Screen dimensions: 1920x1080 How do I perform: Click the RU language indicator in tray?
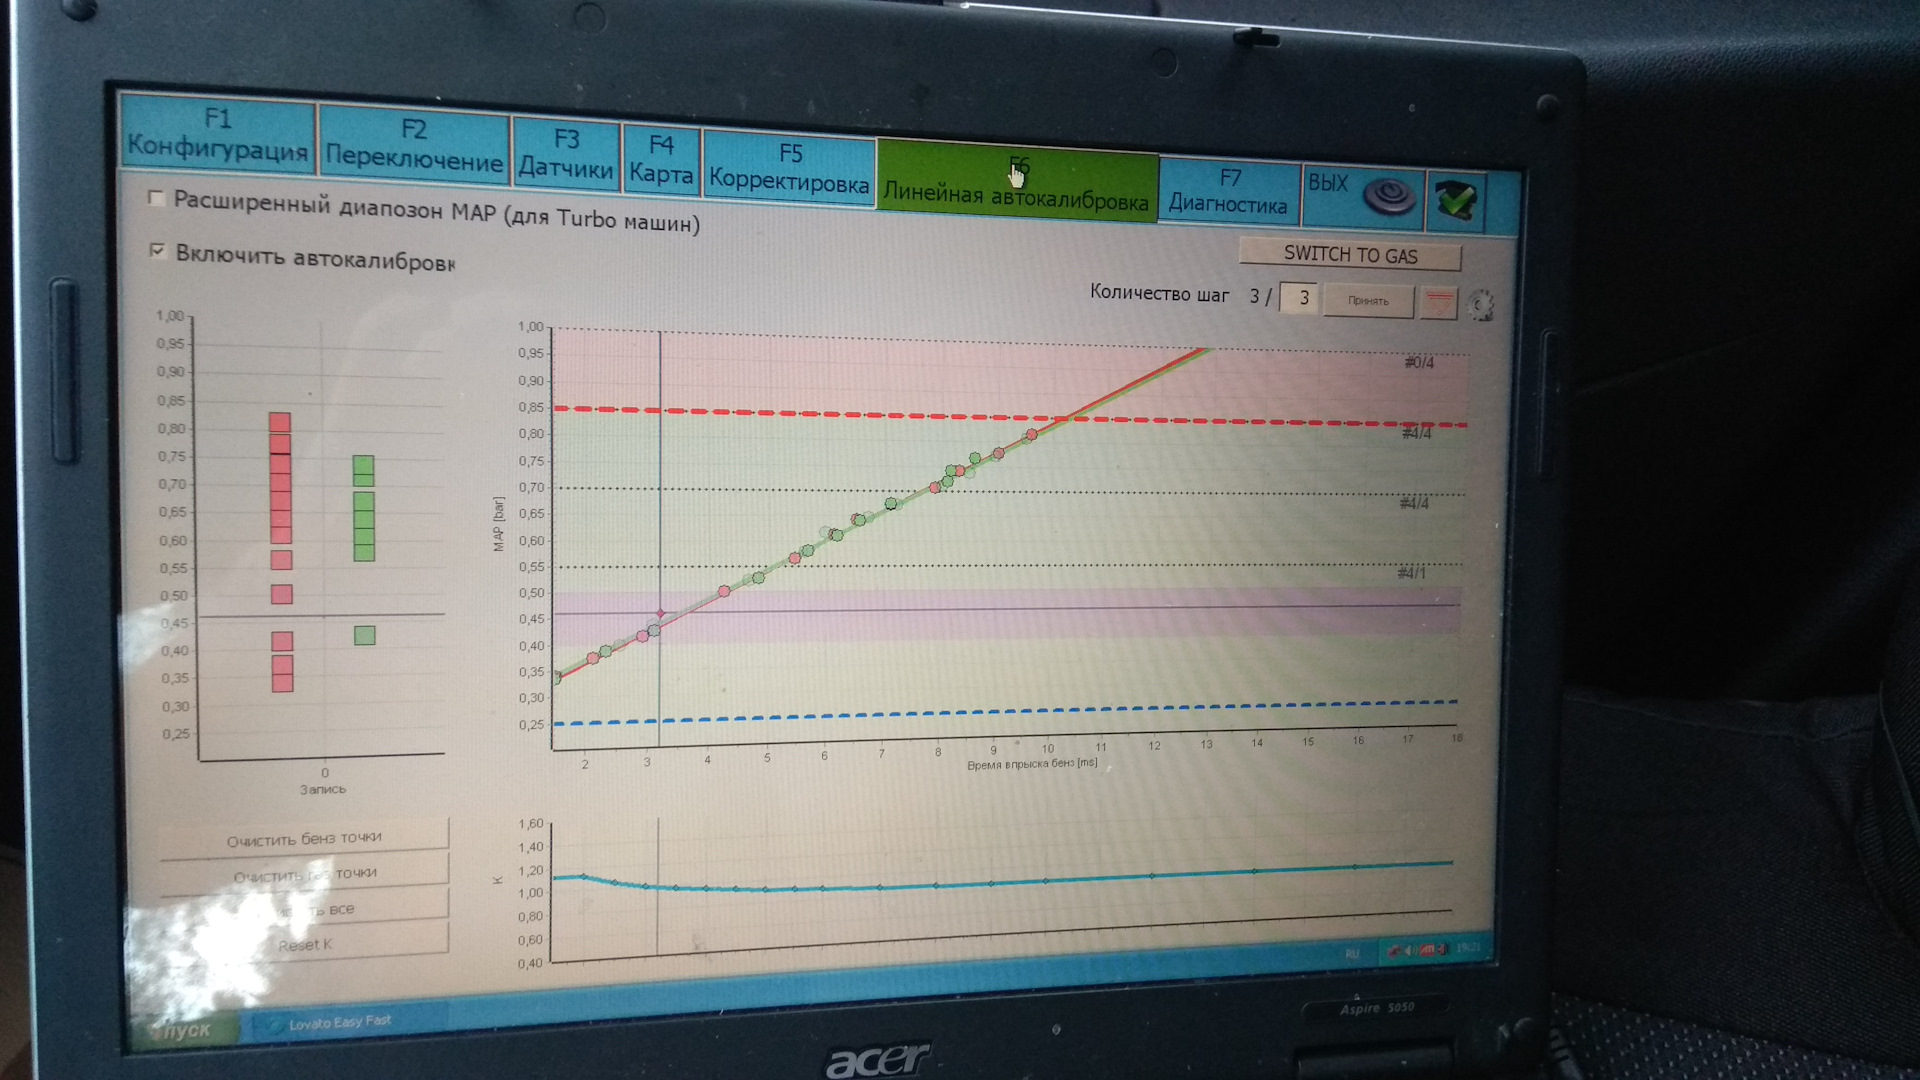1352,953
